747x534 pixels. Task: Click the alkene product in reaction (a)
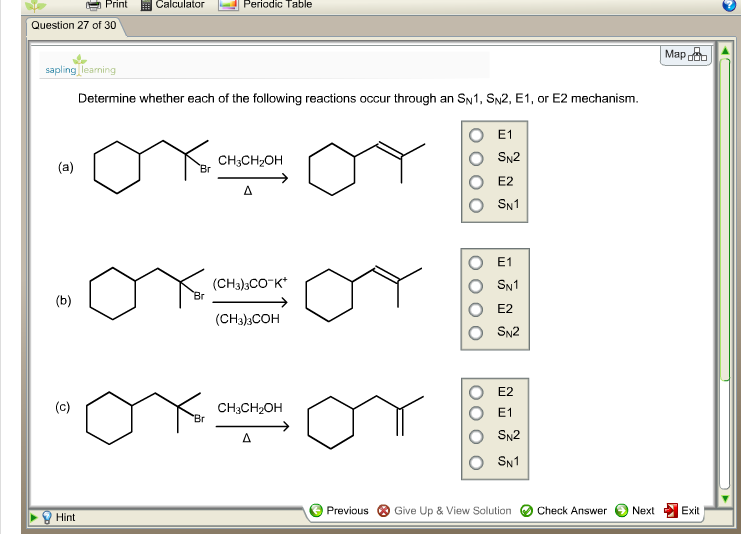367,168
